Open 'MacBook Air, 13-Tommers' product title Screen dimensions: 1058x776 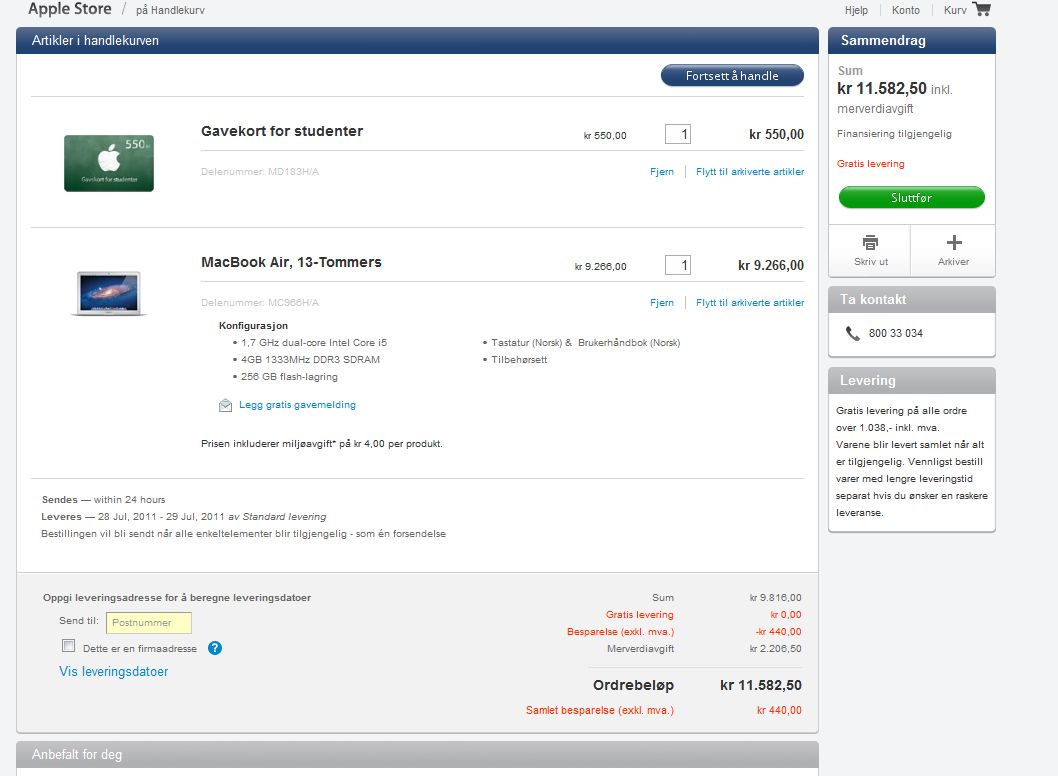coord(291,262)
